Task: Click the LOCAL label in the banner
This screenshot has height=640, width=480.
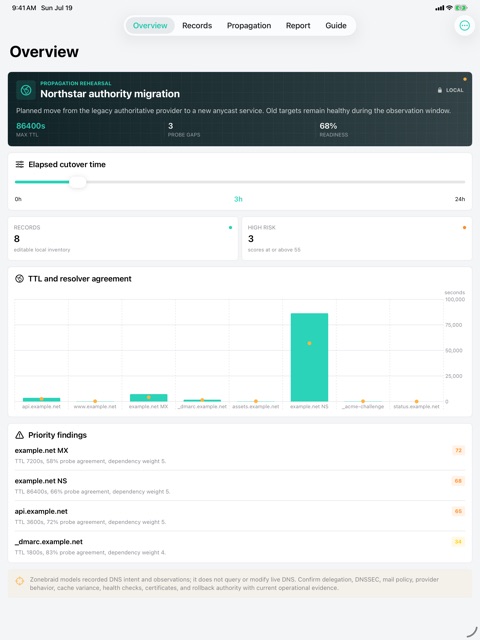Action: click(455, 90)
